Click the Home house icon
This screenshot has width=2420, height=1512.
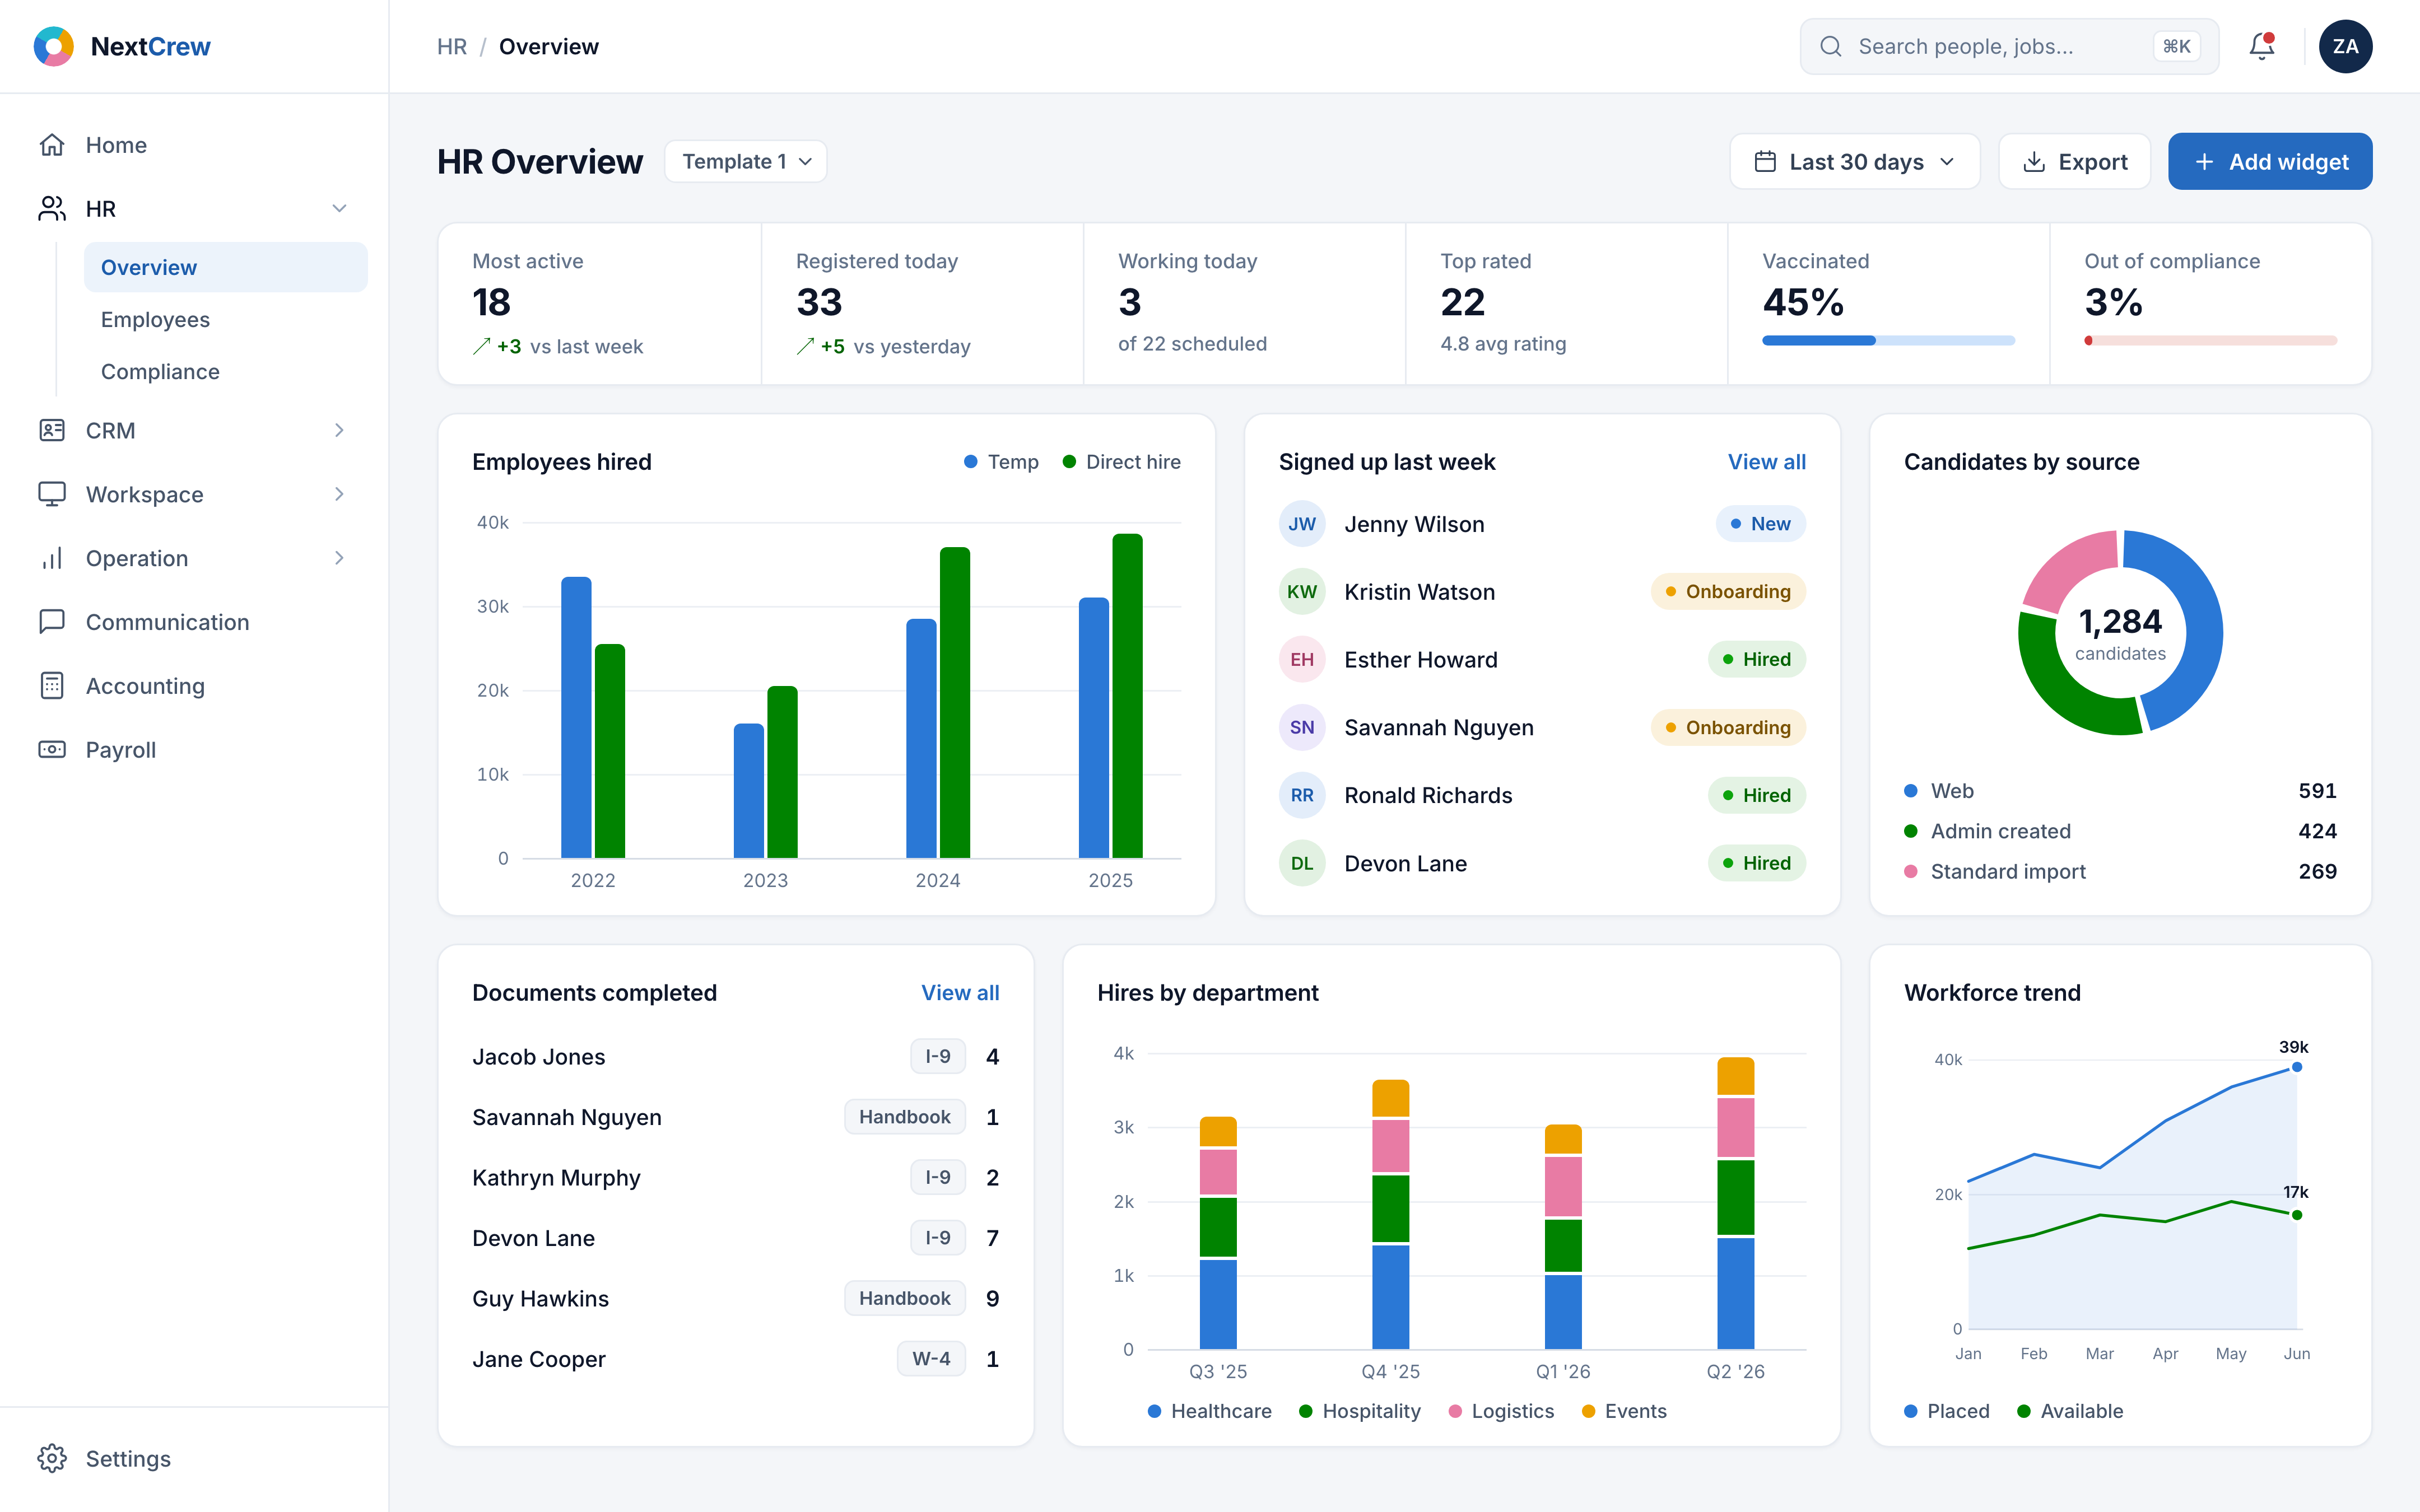(x=52, y=145)
